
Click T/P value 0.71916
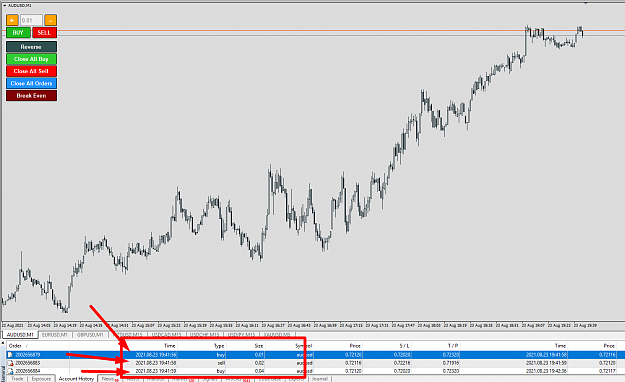point(451,363)
